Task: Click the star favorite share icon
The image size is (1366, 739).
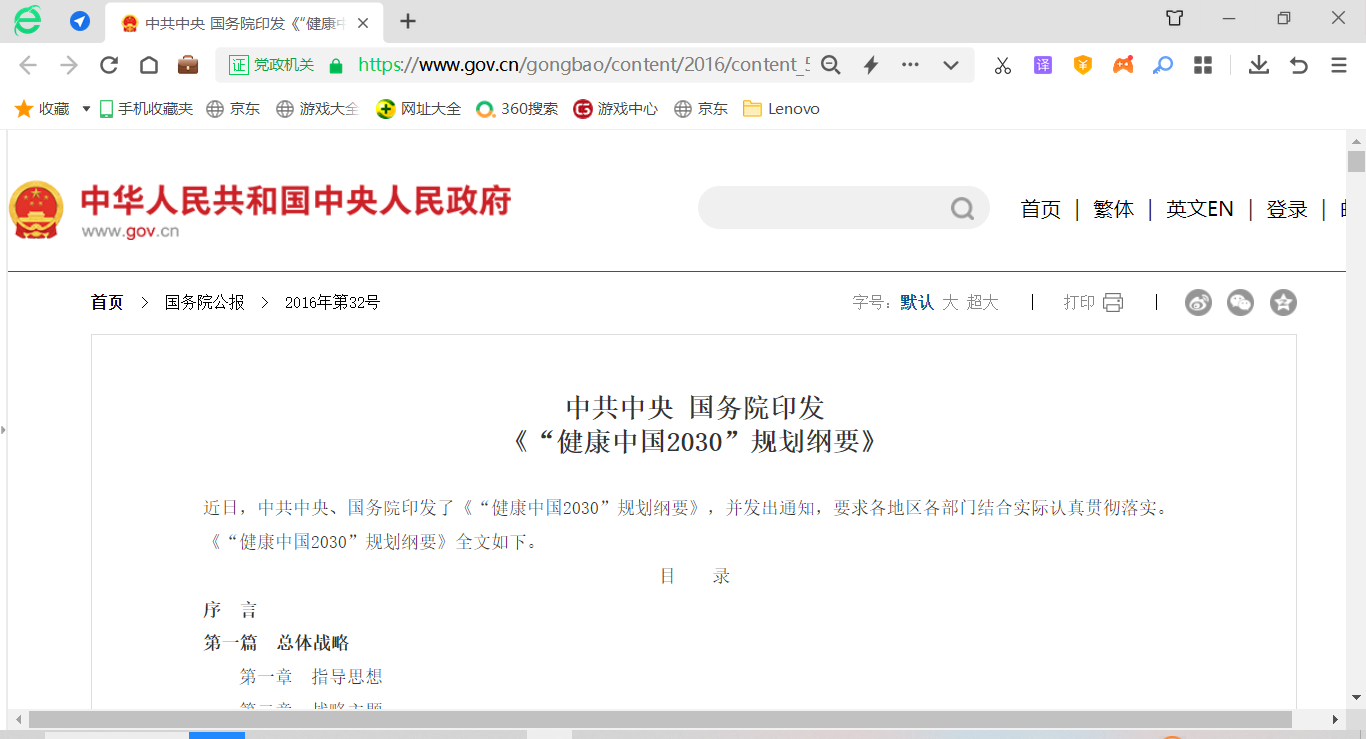Action: click(1283, 302)
